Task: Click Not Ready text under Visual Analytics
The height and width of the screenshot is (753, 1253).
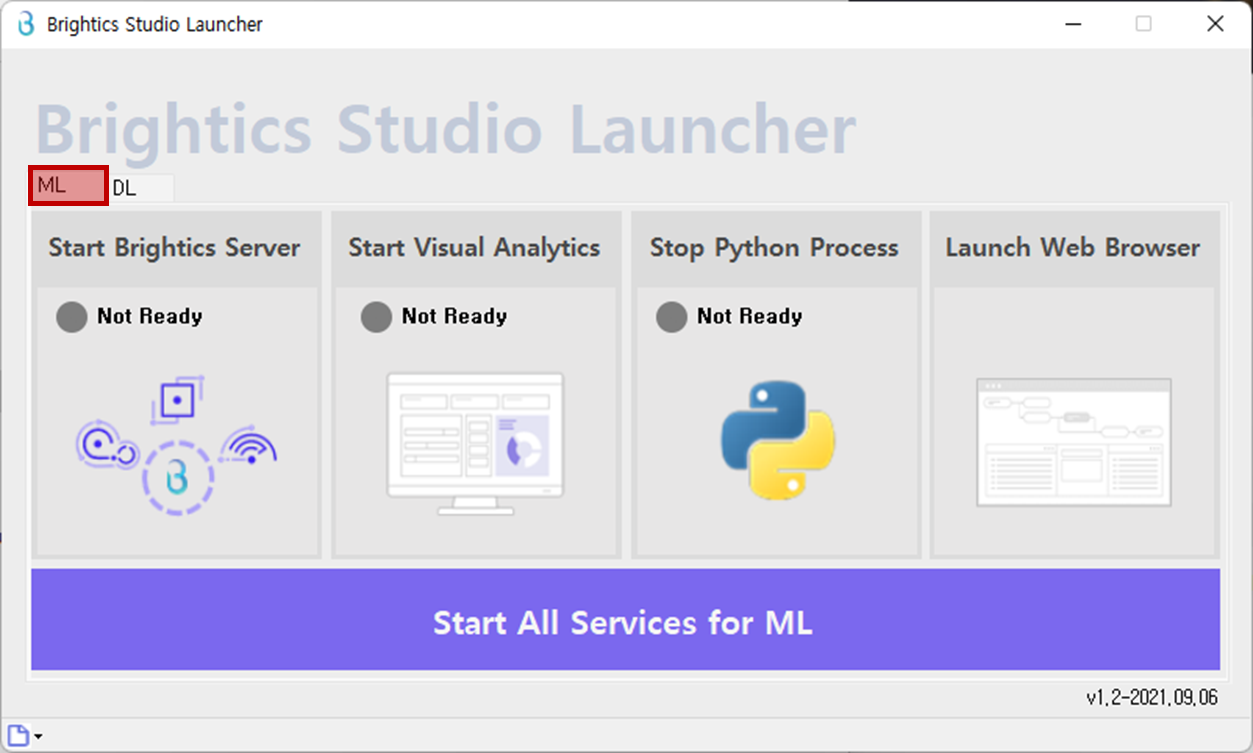Action: pyautogui.click(x=454, y=317)
